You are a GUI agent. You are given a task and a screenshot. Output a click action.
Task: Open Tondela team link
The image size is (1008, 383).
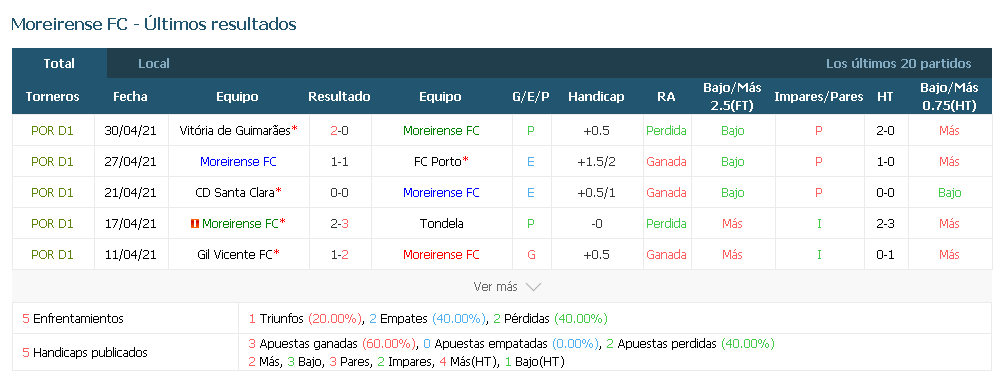pyautogui.click(x=441, y=224)
